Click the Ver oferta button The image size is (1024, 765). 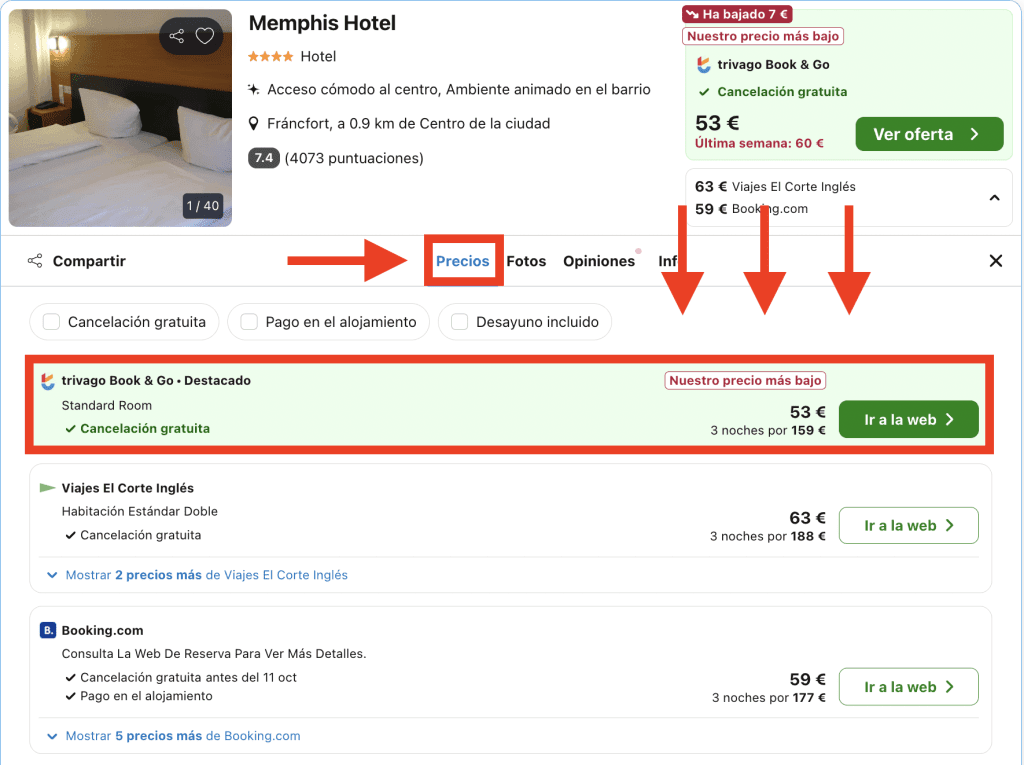[928, 134]
